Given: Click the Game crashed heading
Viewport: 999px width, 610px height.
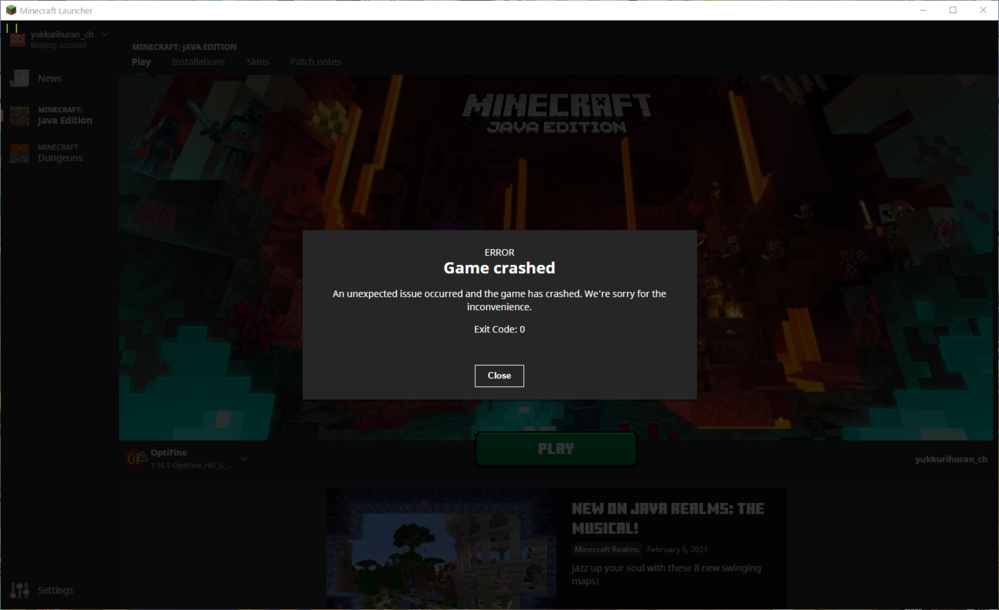Looking at the screenshot, I should click(499, 268).
